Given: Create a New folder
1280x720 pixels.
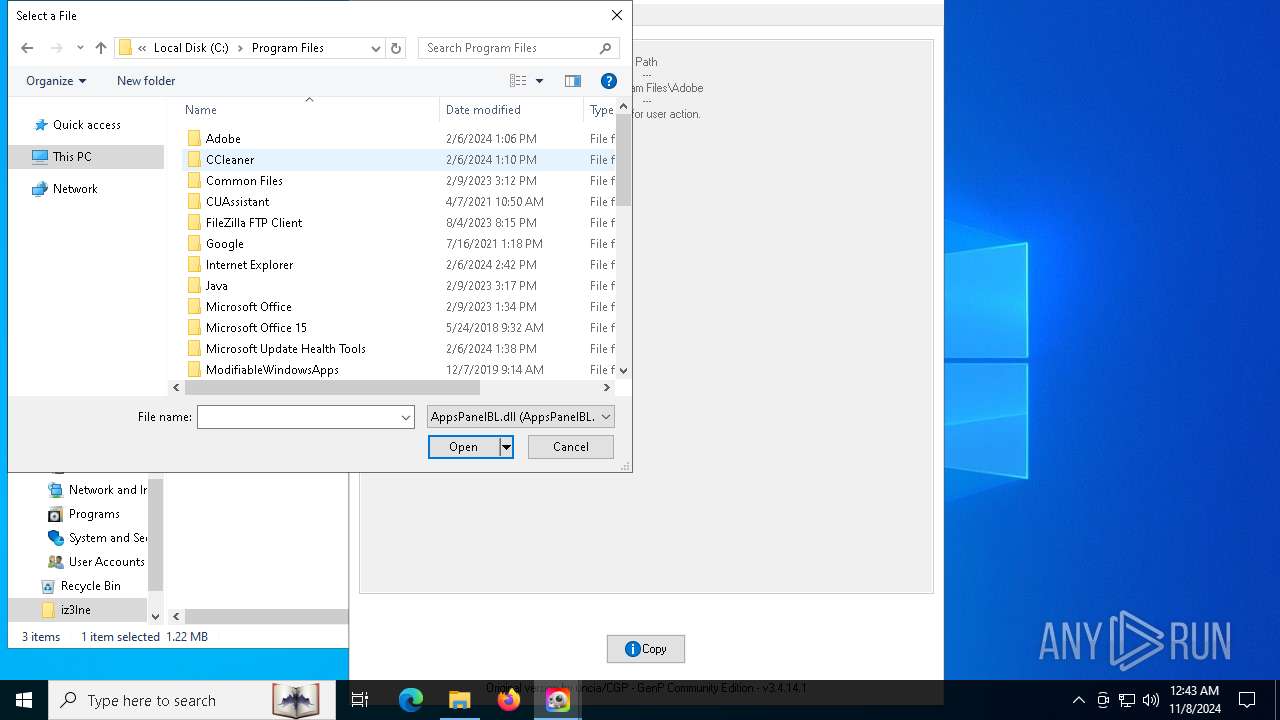Looking at the screenshot, I should (146, 81).
